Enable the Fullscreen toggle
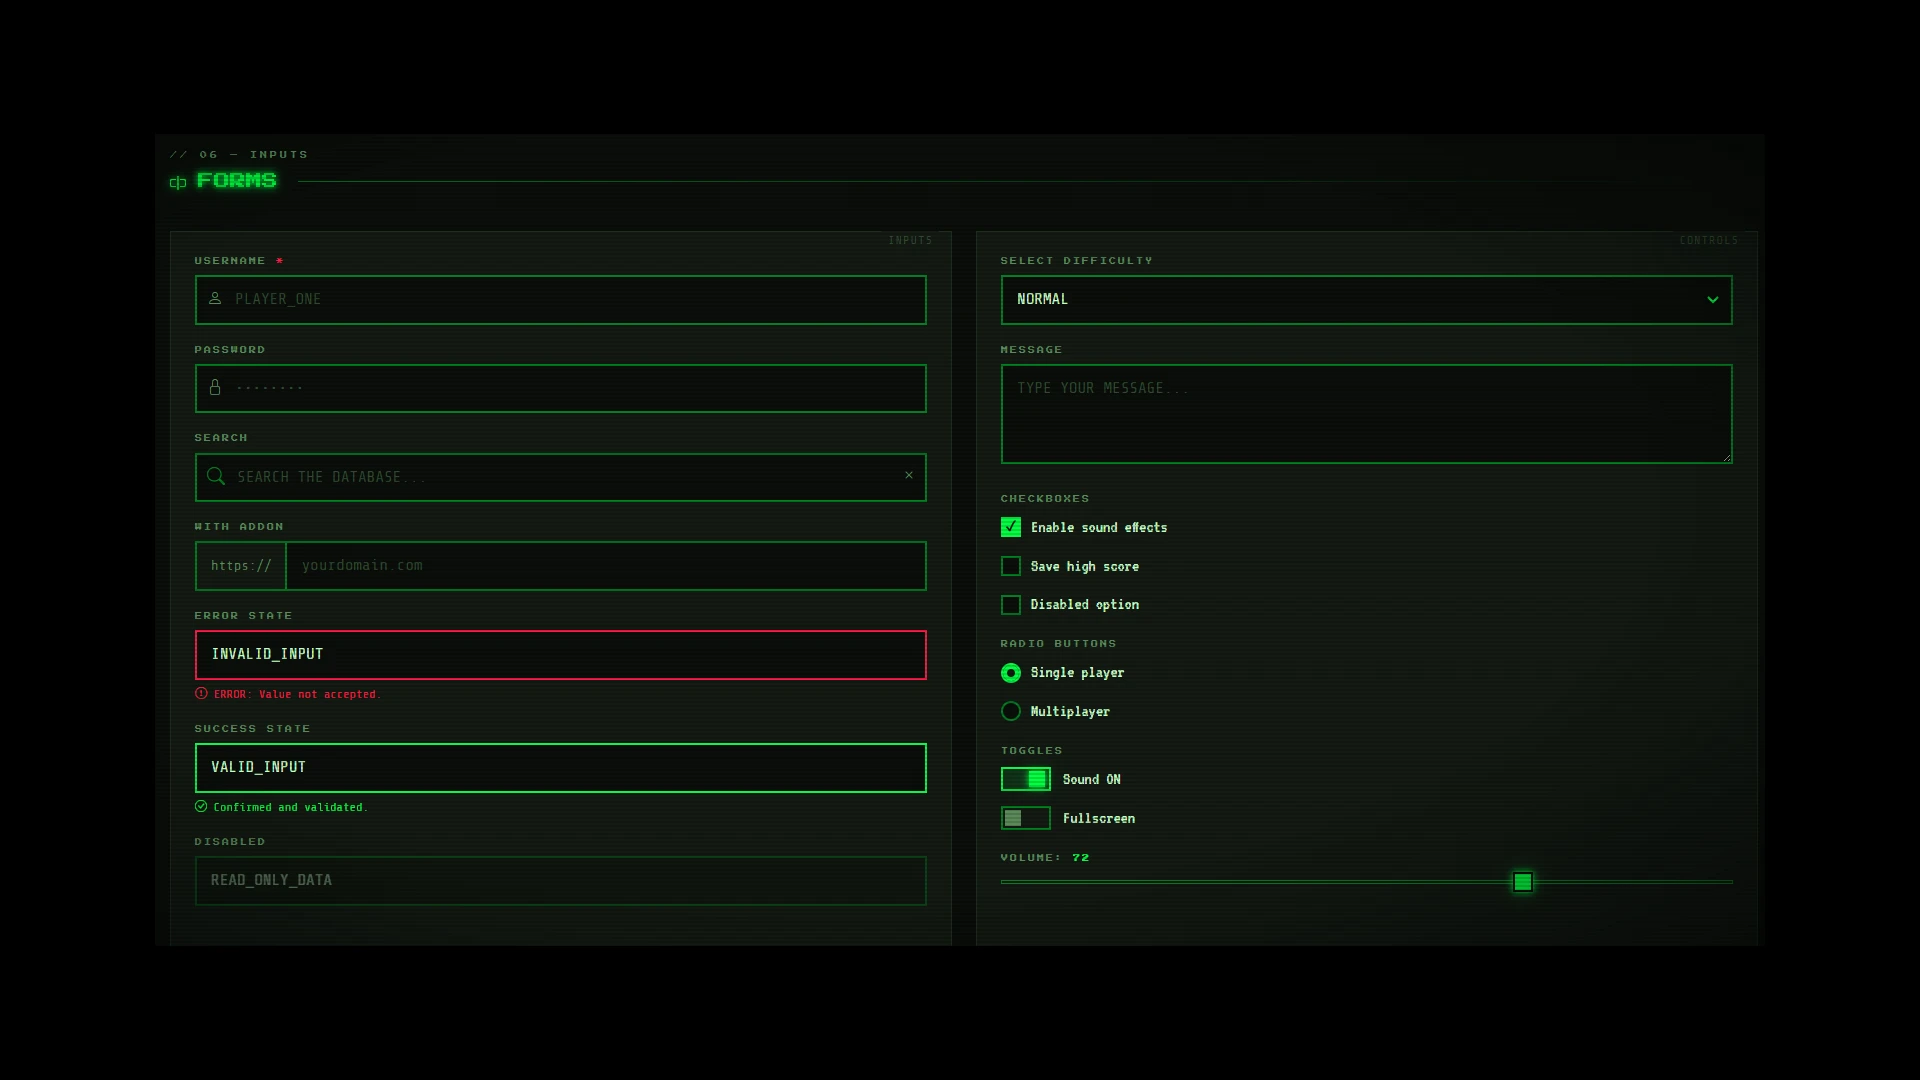Screen dimensions: 1920x1080 point(1026,818)
